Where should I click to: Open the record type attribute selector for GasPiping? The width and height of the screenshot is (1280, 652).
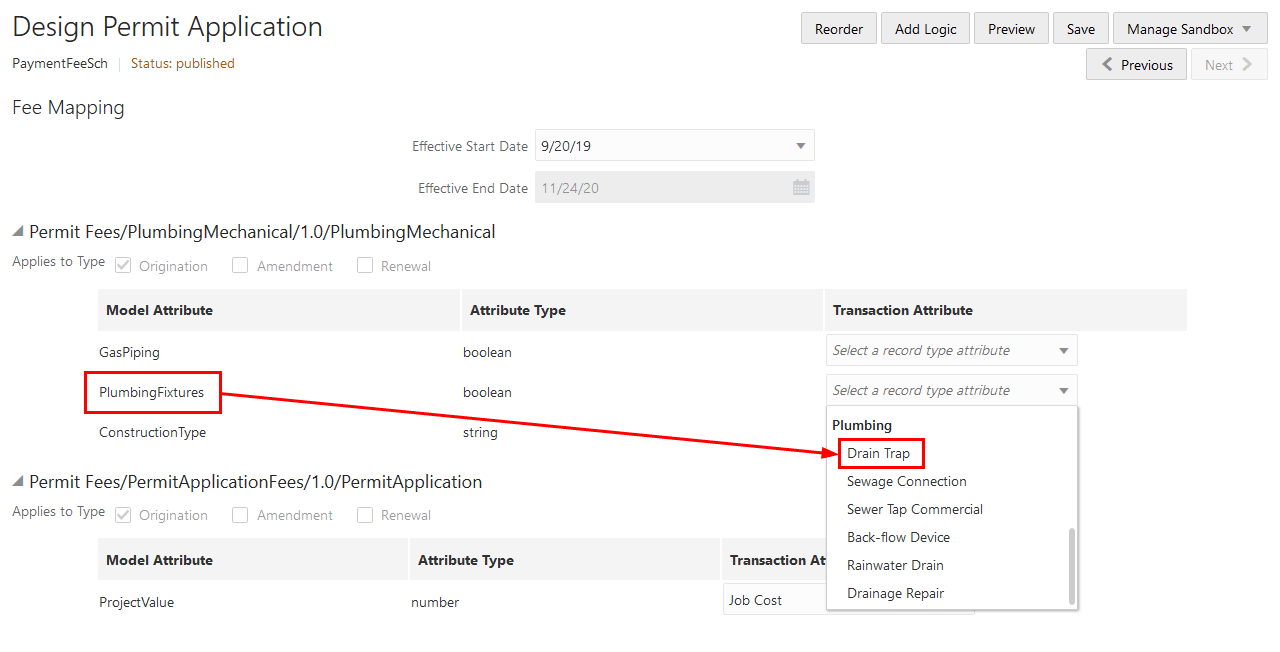tap(950, 350)
